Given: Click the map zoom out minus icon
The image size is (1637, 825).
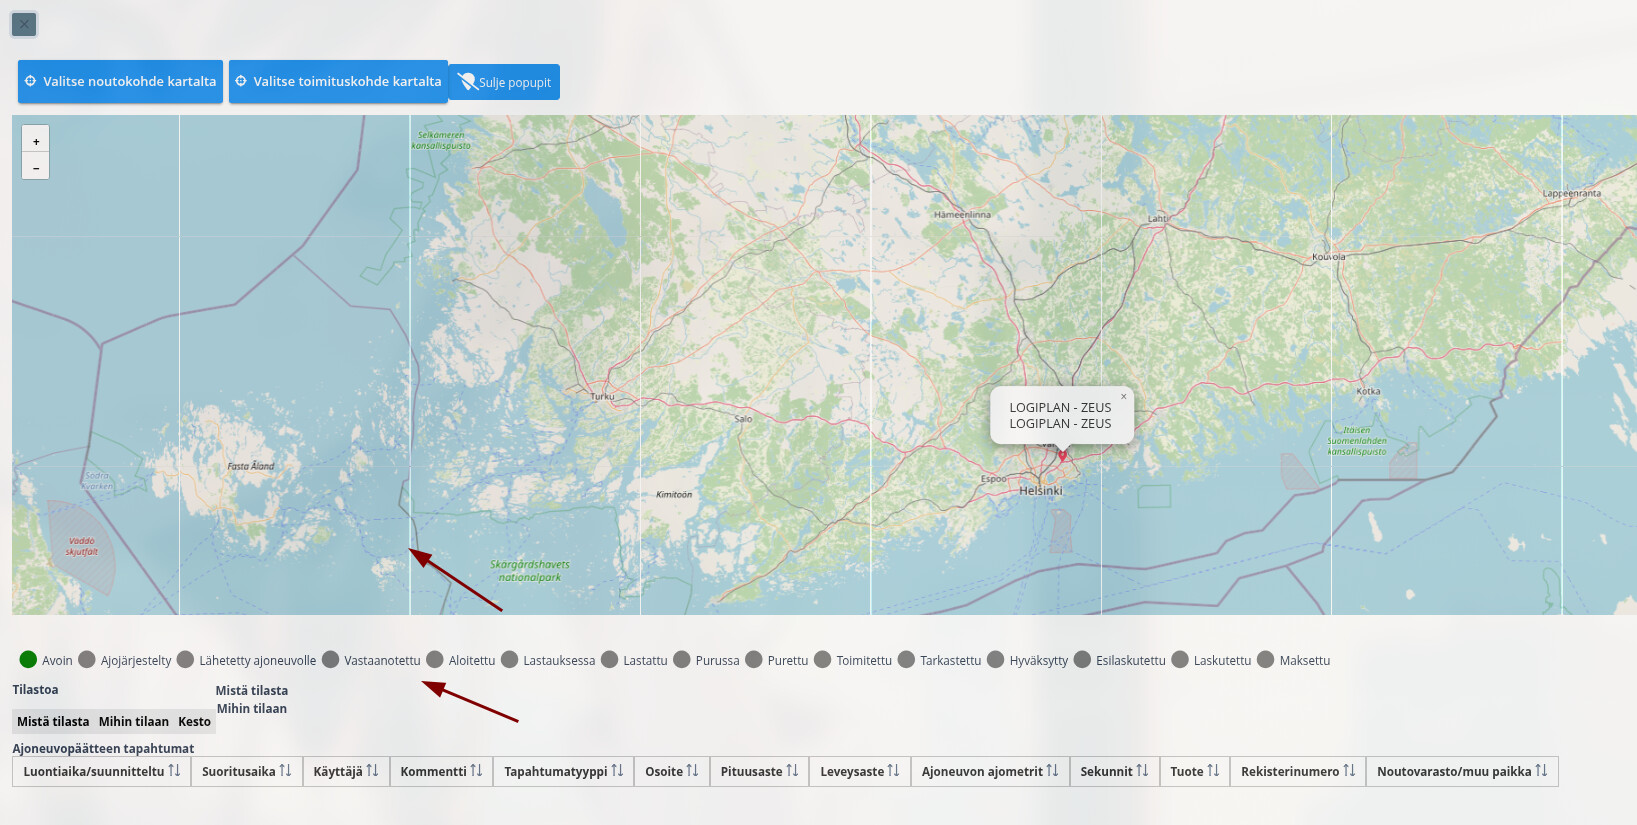Looking at the screenshot, I should click(36, 168).
